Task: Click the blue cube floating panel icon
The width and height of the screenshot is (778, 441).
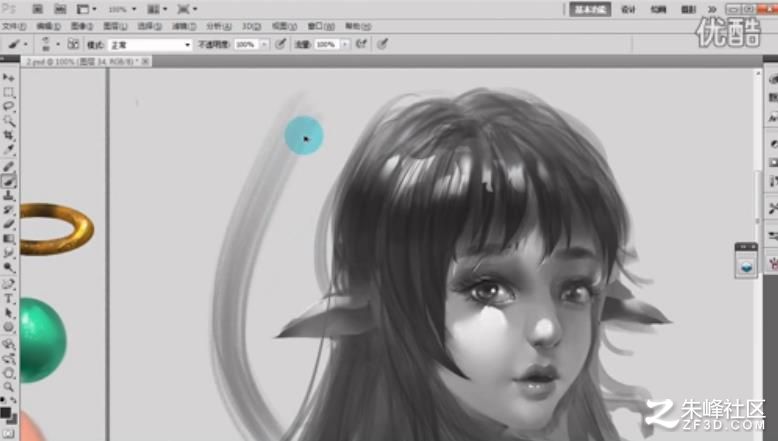Action: pos(746,267)
